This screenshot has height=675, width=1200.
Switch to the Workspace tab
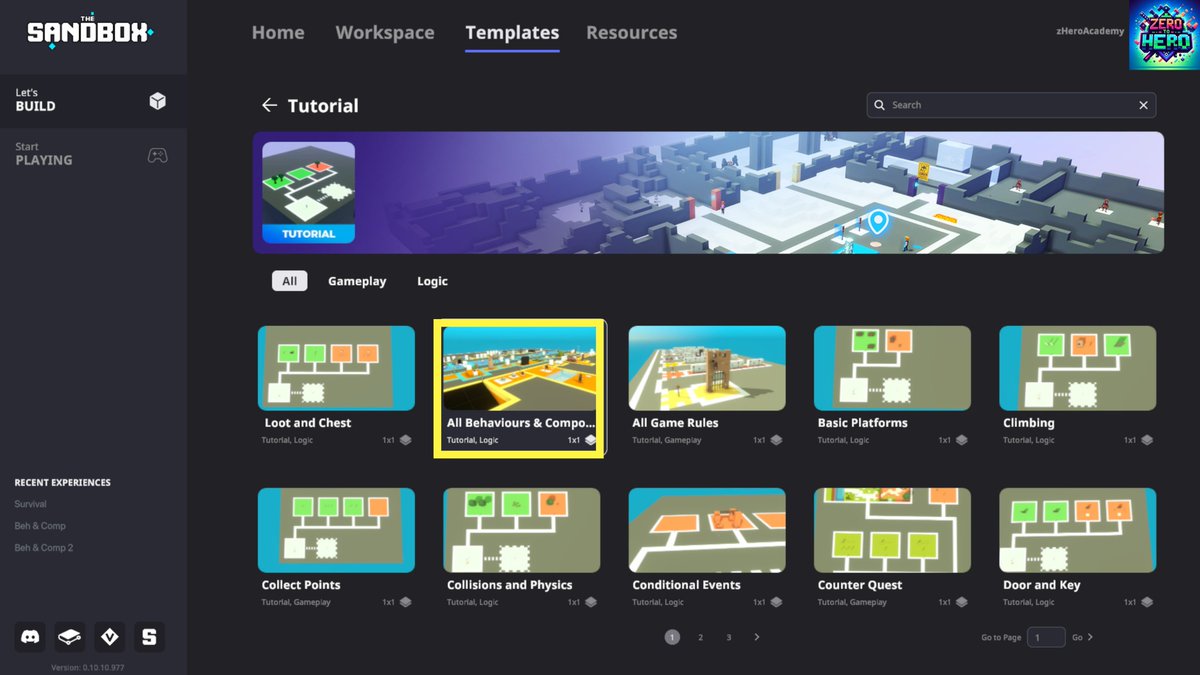pyautogui.click(x=385, y=32)
